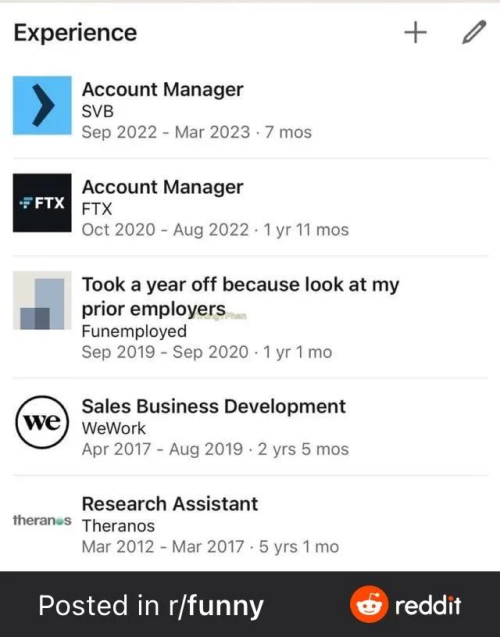Screen dimensions: 500x637
Task: Select the WeWork company name text
Action: [113, 429]
